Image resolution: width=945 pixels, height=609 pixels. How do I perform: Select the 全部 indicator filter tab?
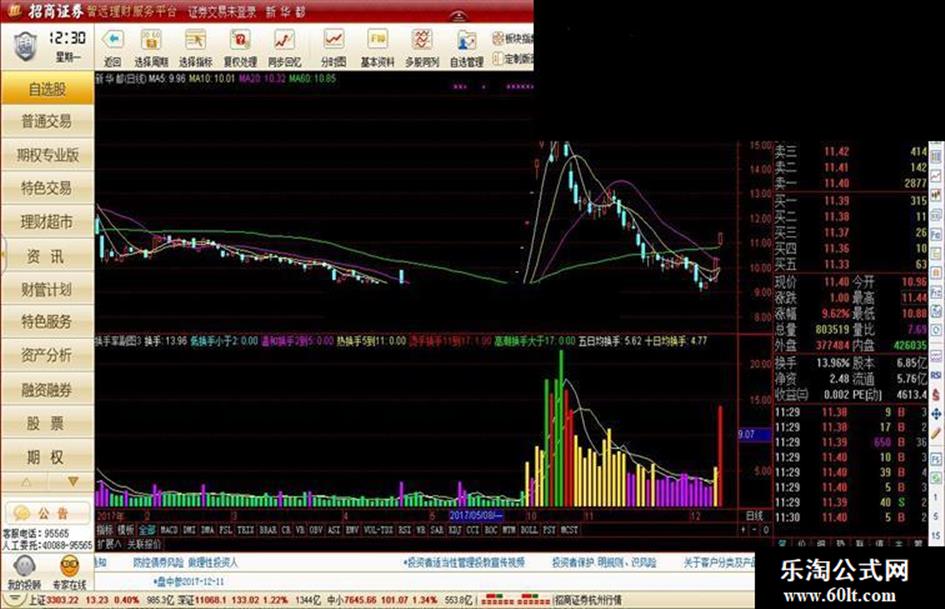coord(146,530)
